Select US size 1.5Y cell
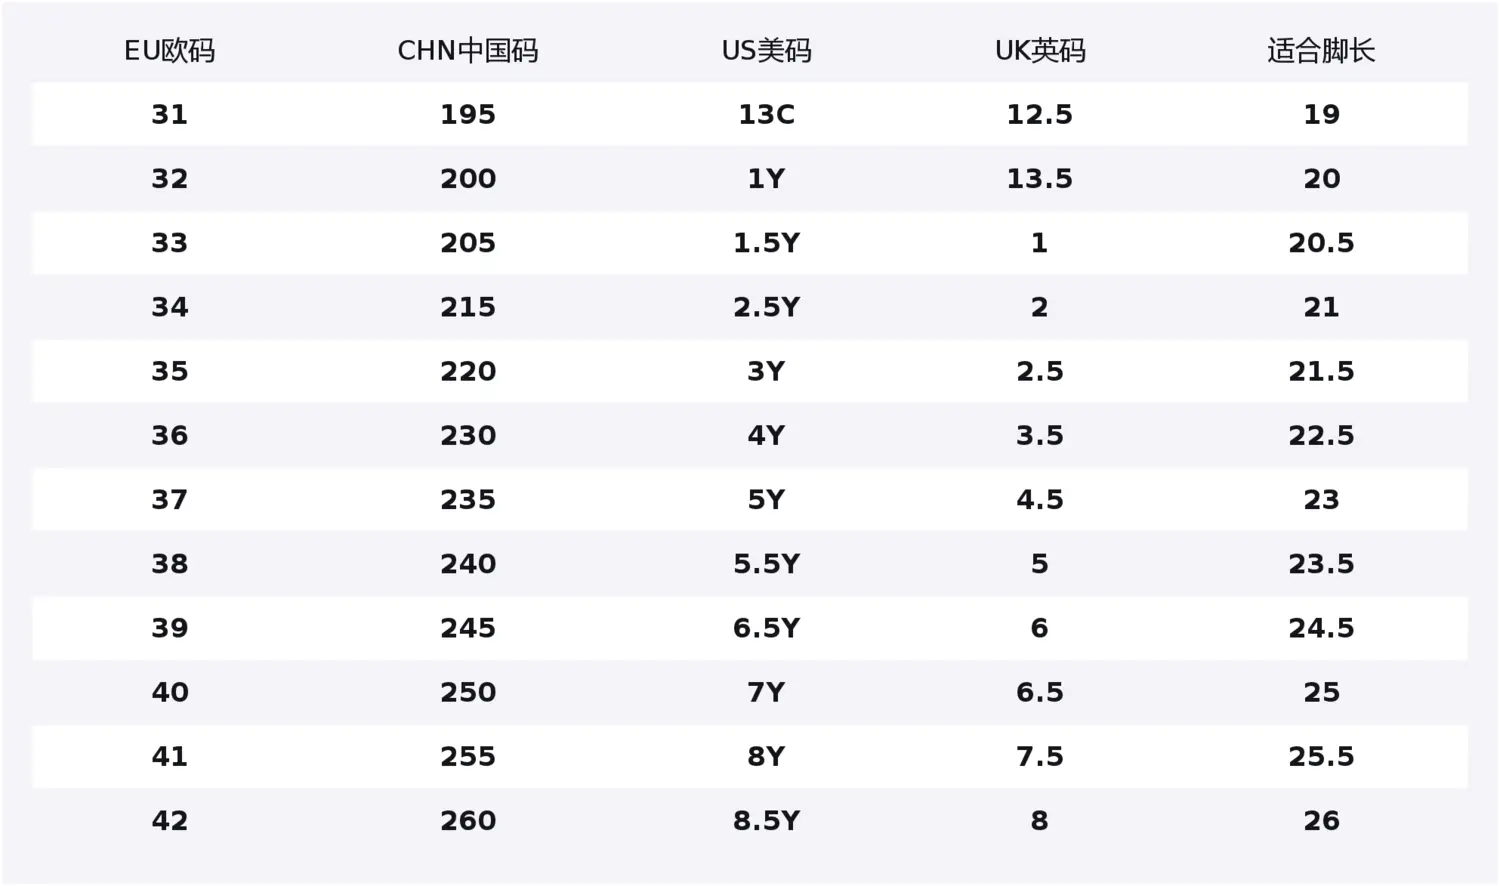 766,243
